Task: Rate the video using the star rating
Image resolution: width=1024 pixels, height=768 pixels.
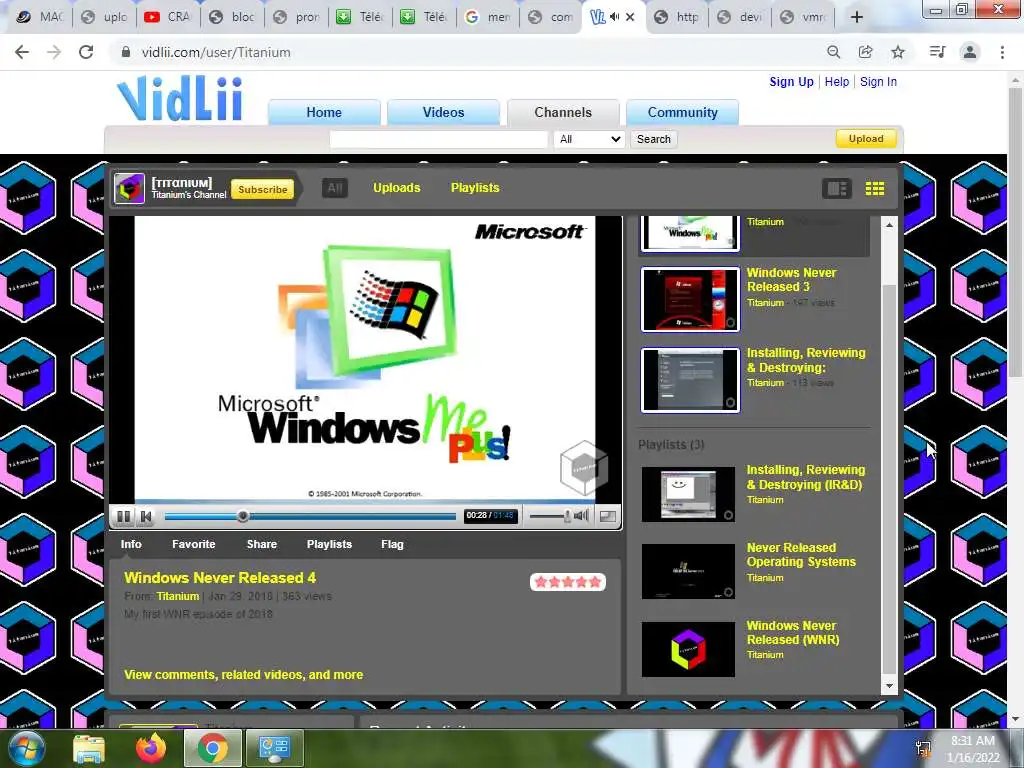Action: pos(568,582)
